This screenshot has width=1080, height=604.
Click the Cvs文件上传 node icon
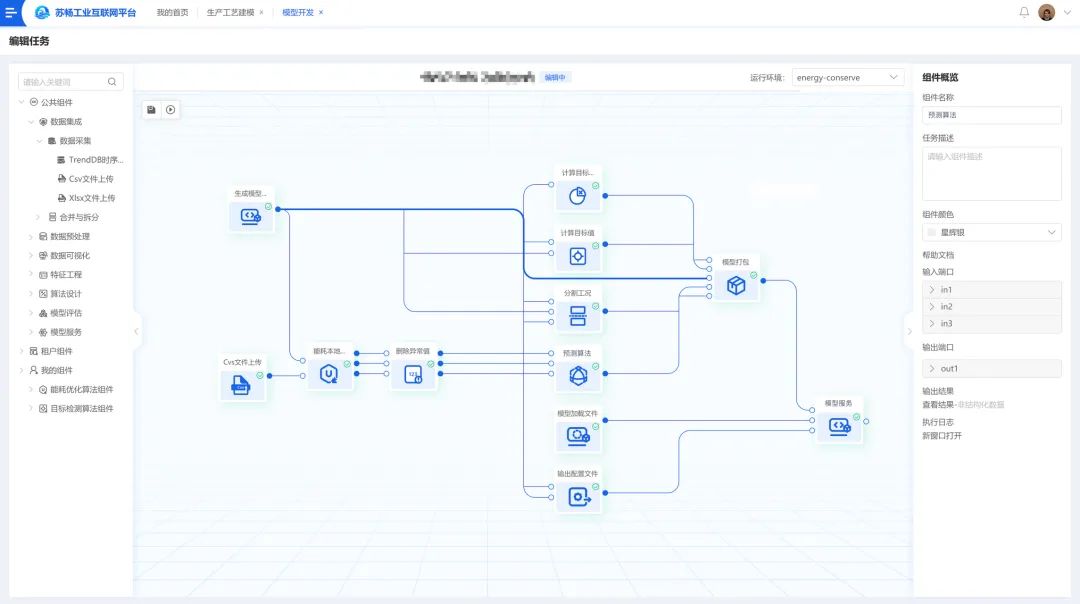(x=241, y=386)
